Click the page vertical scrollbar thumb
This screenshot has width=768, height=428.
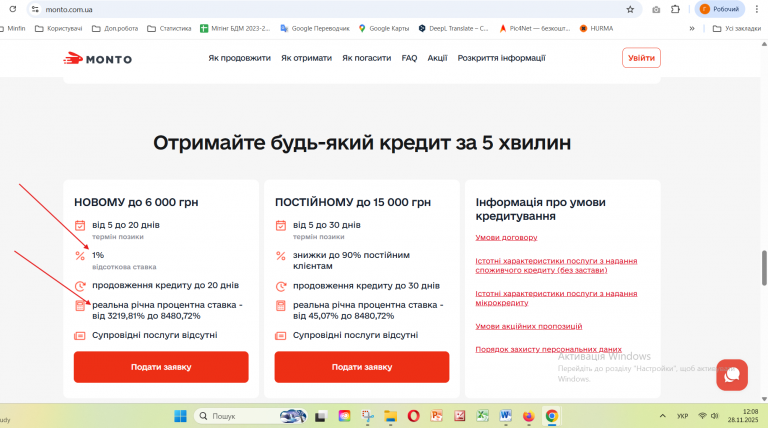(764, 268)
